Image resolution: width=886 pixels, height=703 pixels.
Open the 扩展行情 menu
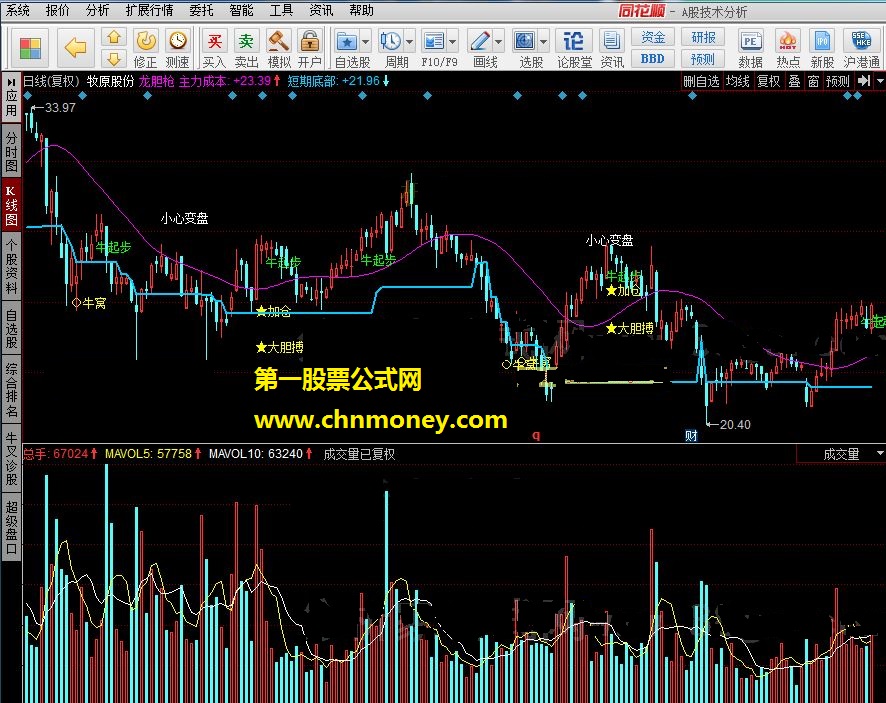149,10
